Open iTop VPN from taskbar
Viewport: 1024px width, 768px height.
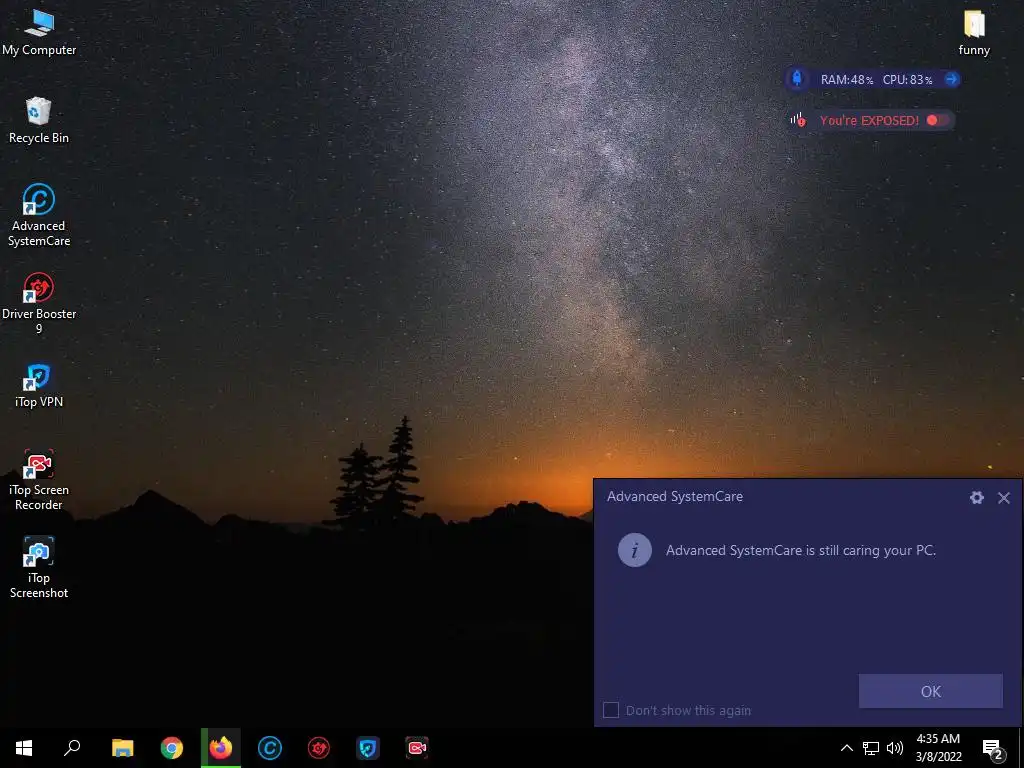(368, 748)
